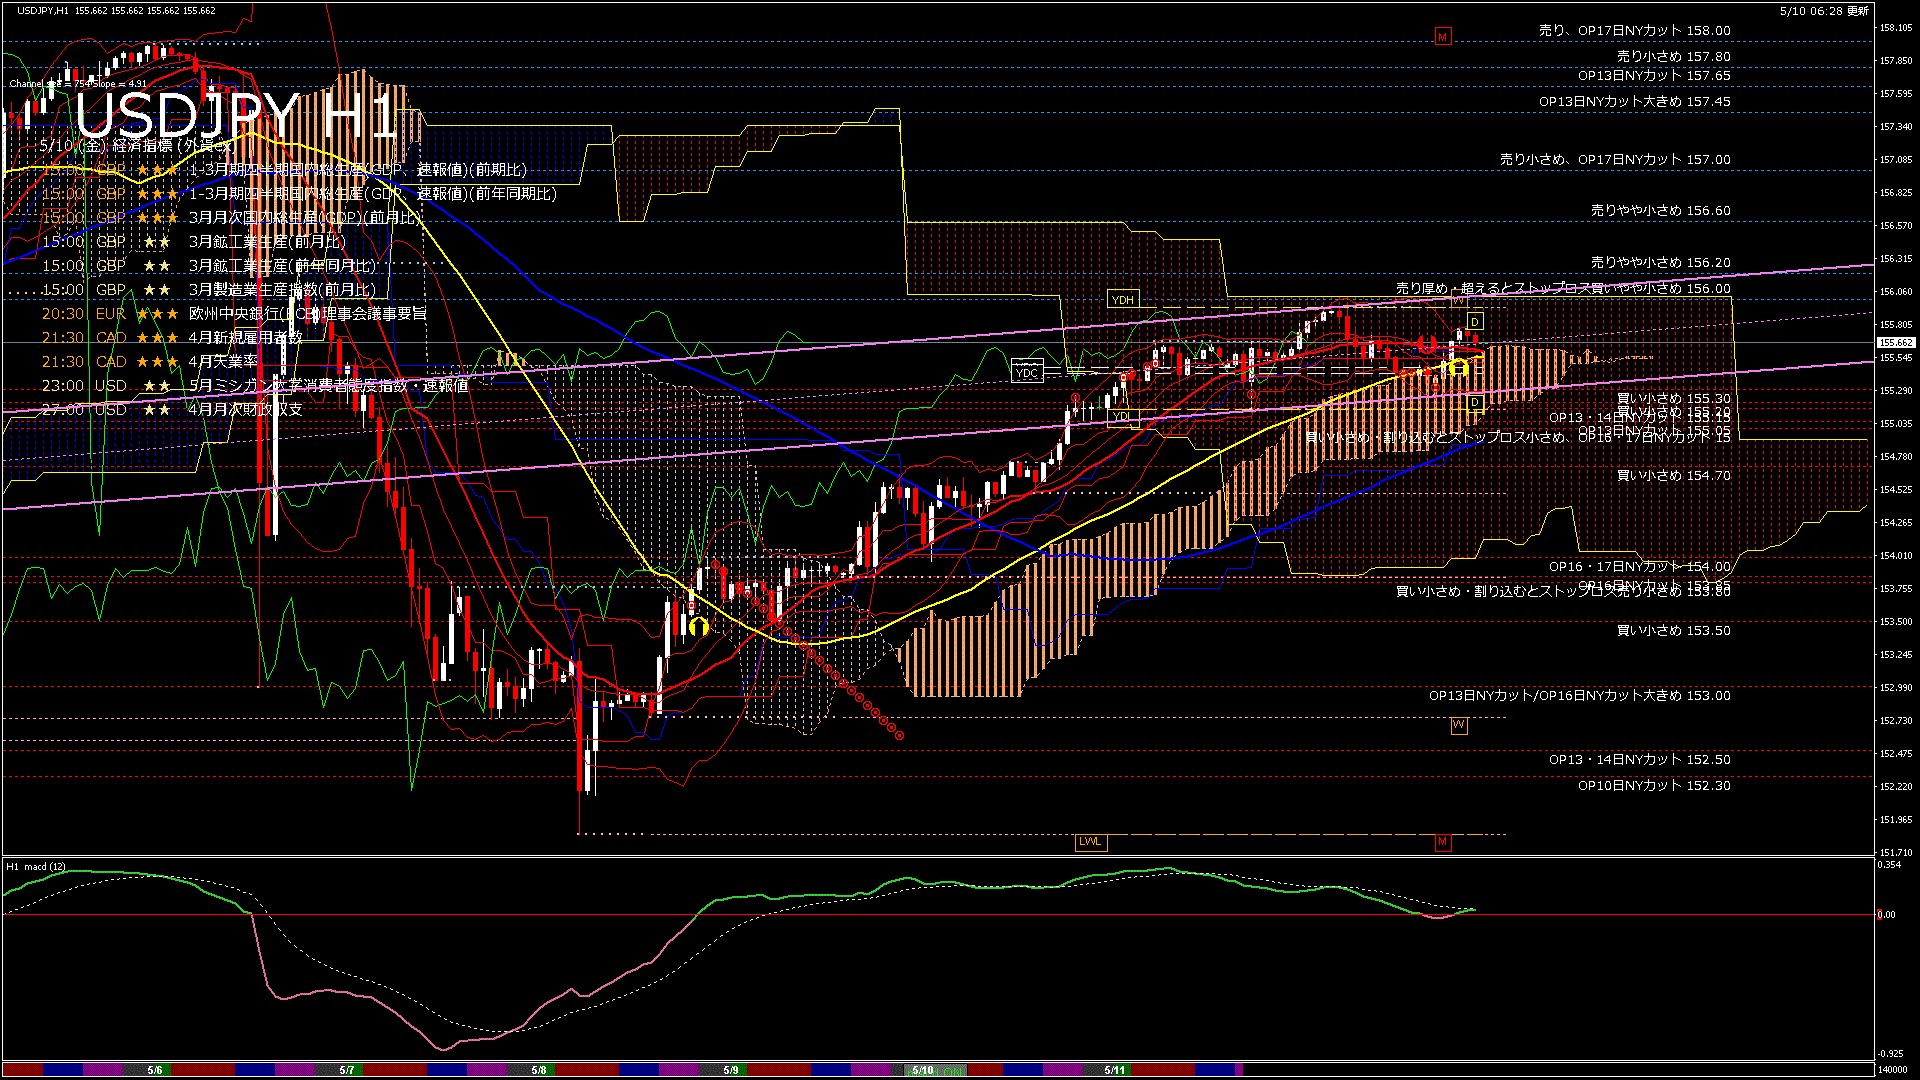Select the 5/6 date on the time axis
This screenshot has height=1080, width=1920.
click(x=155, y=1070)
